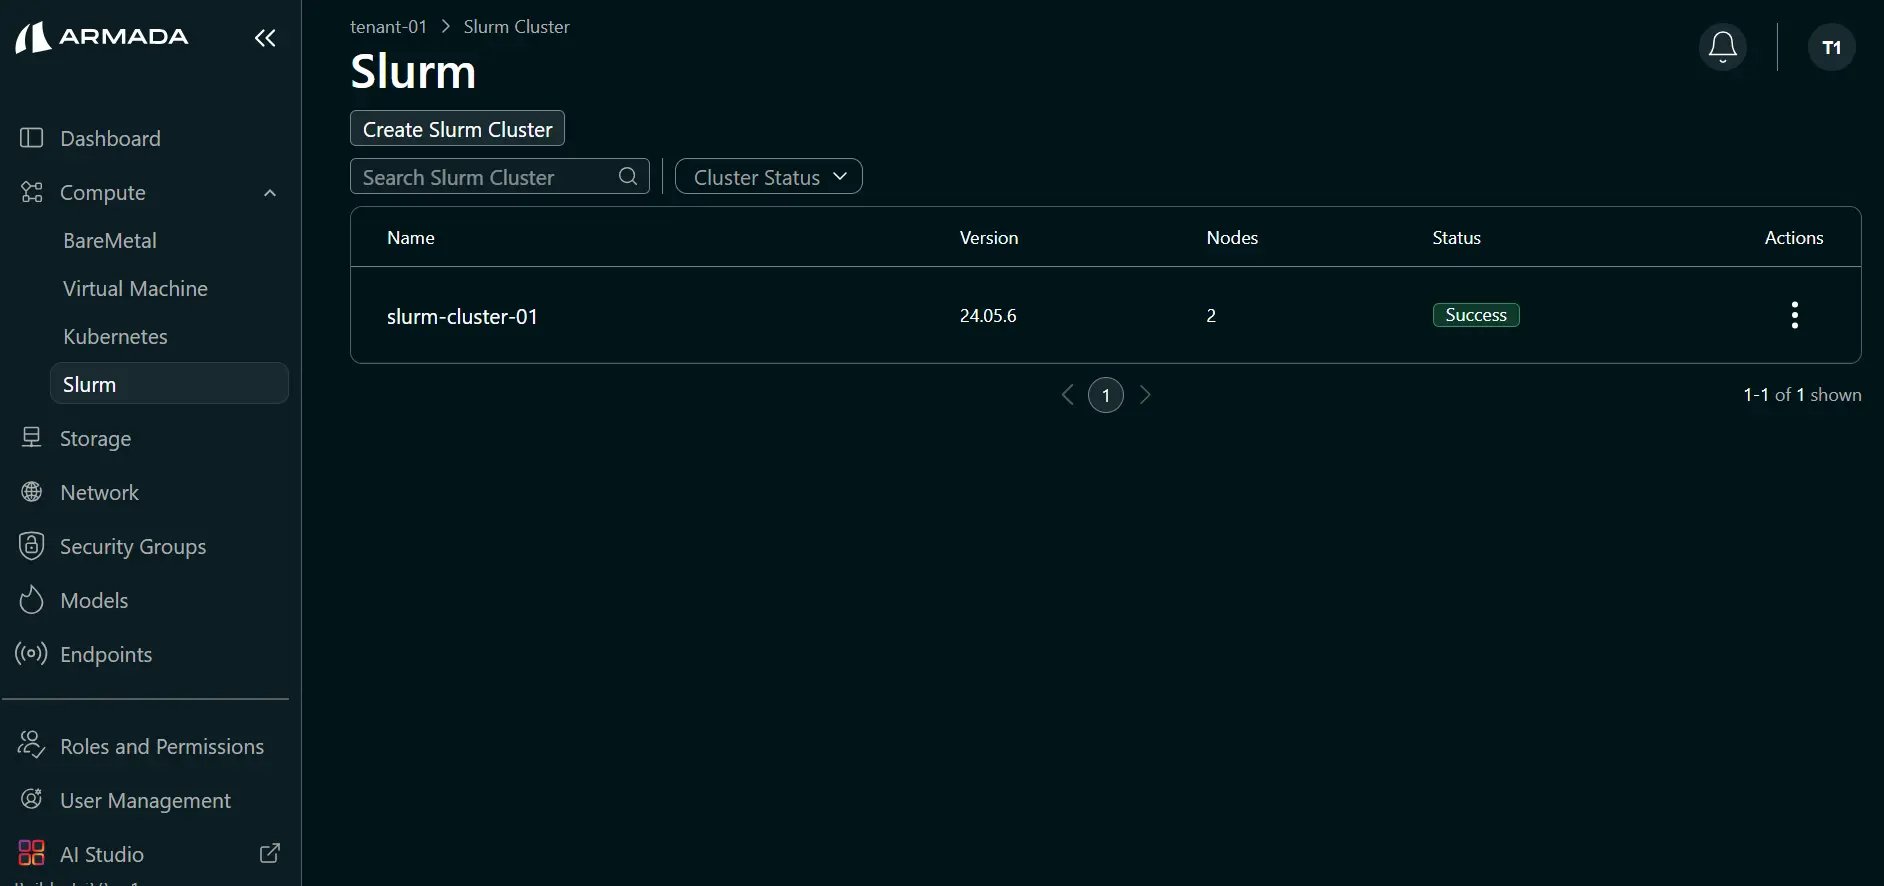Click the AI Studio grid icon
The width and height of the screenshot is (1884, 886).
click(32, 853)
